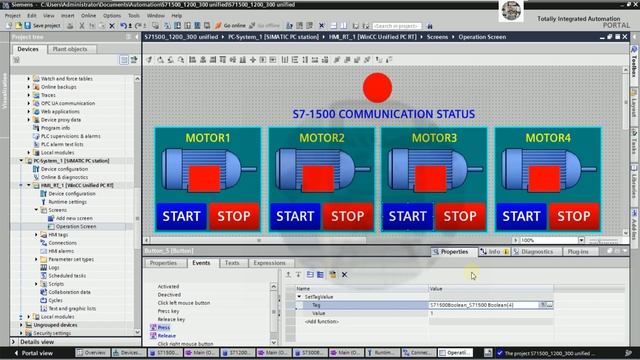Open PLC supervisions & alarms item
Screen dimensions: 640x360
[71, 136]
